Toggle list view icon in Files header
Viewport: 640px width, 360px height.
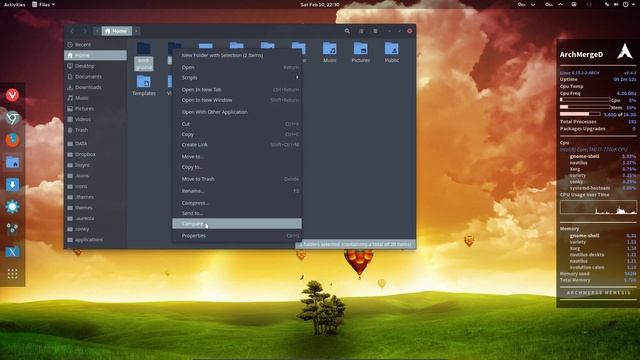pyautogui.click(x=361, y=31)
